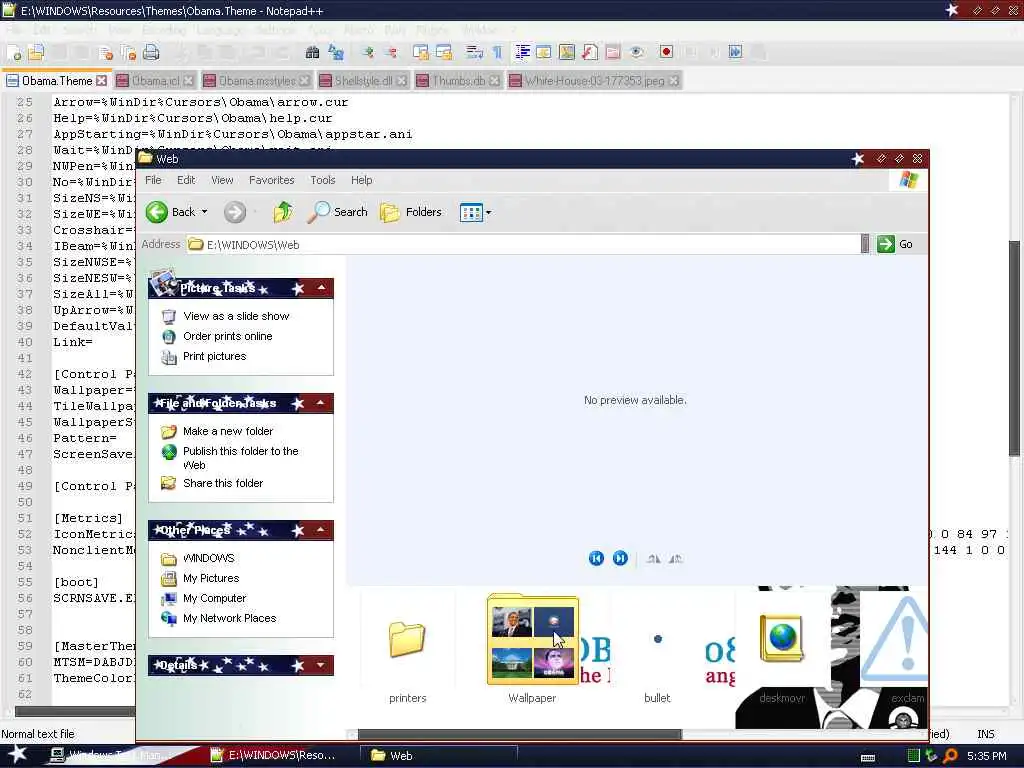1024x768 pixels.
Task: Expand the Details panel
Action: click(321, 665)
